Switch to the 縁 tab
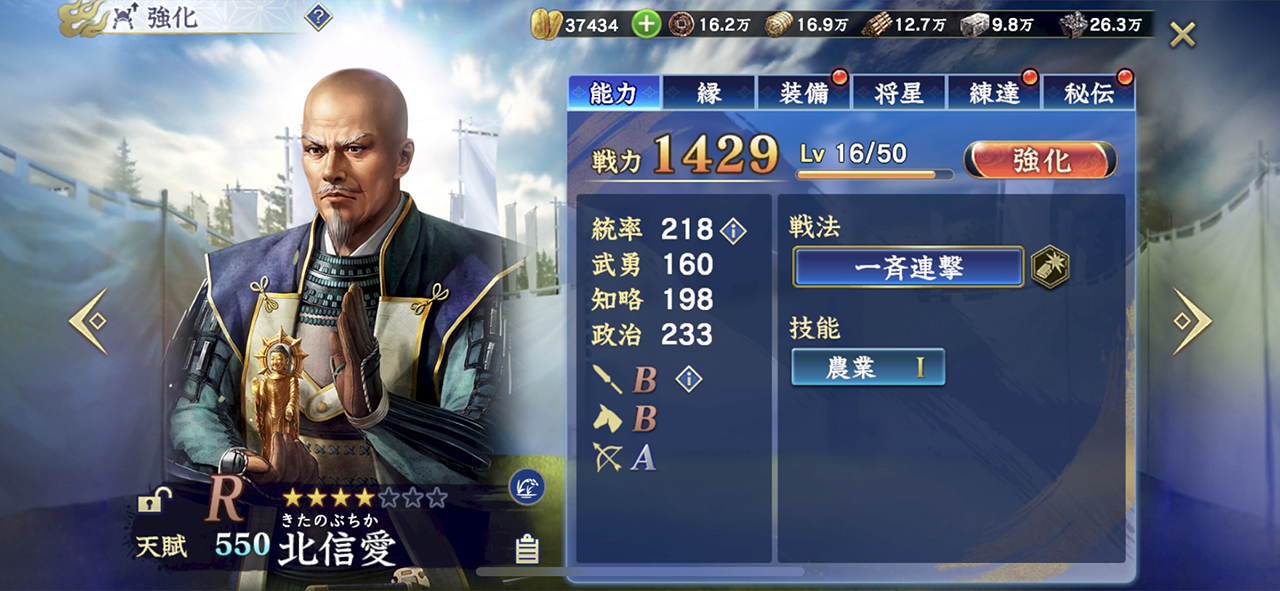The height and width of the screenshot is (591, 1280). click(x=708, y=93)
